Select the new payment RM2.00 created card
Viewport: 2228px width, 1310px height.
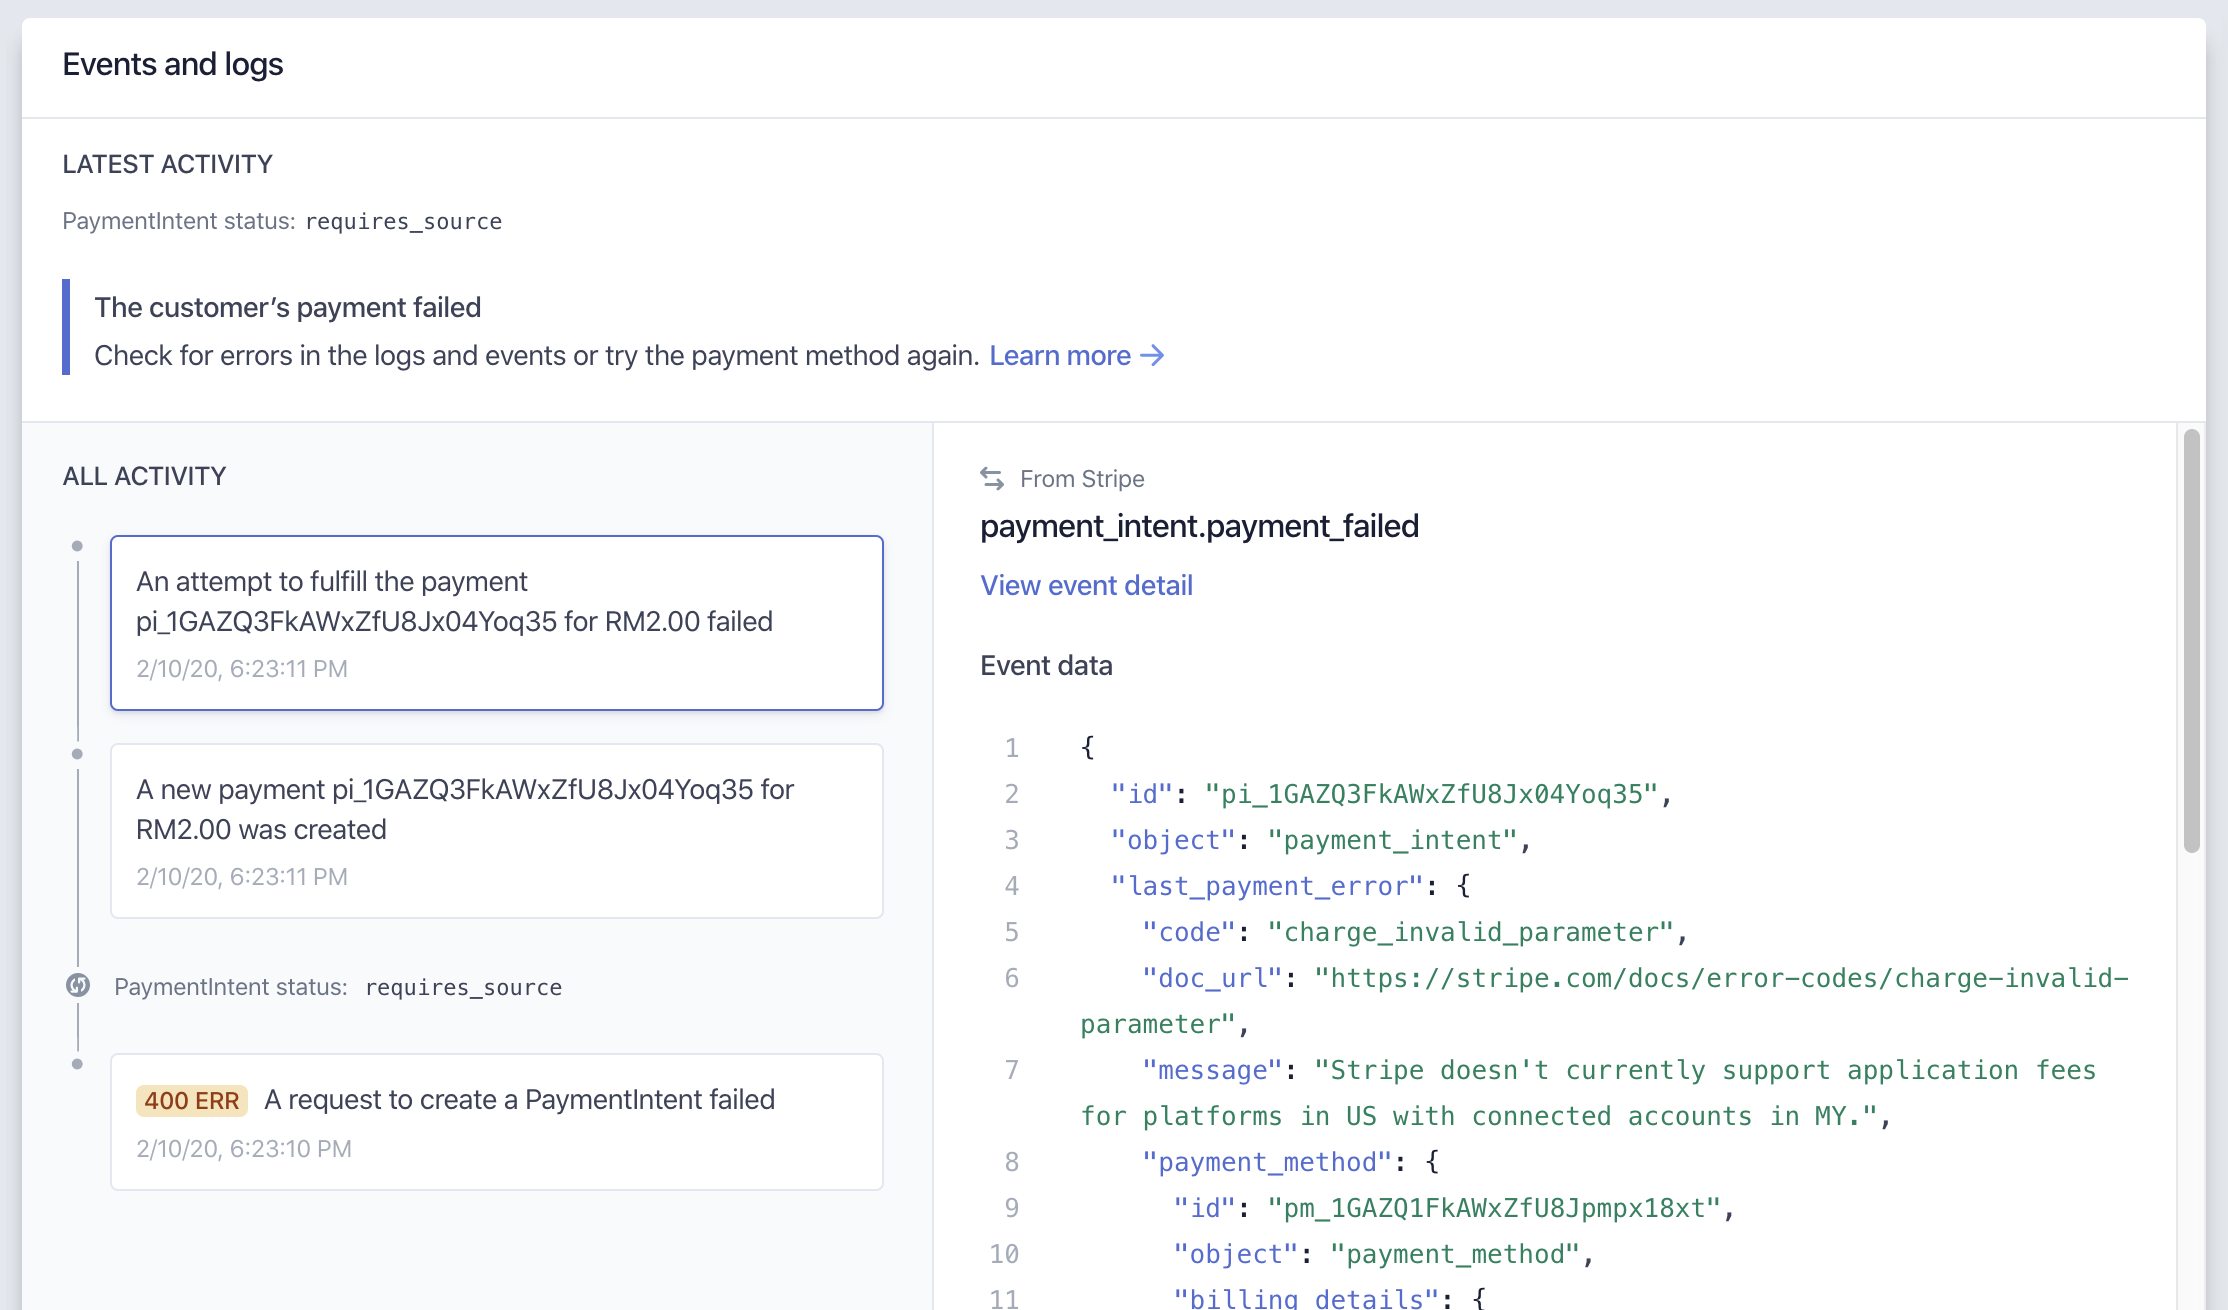(496, 831)
